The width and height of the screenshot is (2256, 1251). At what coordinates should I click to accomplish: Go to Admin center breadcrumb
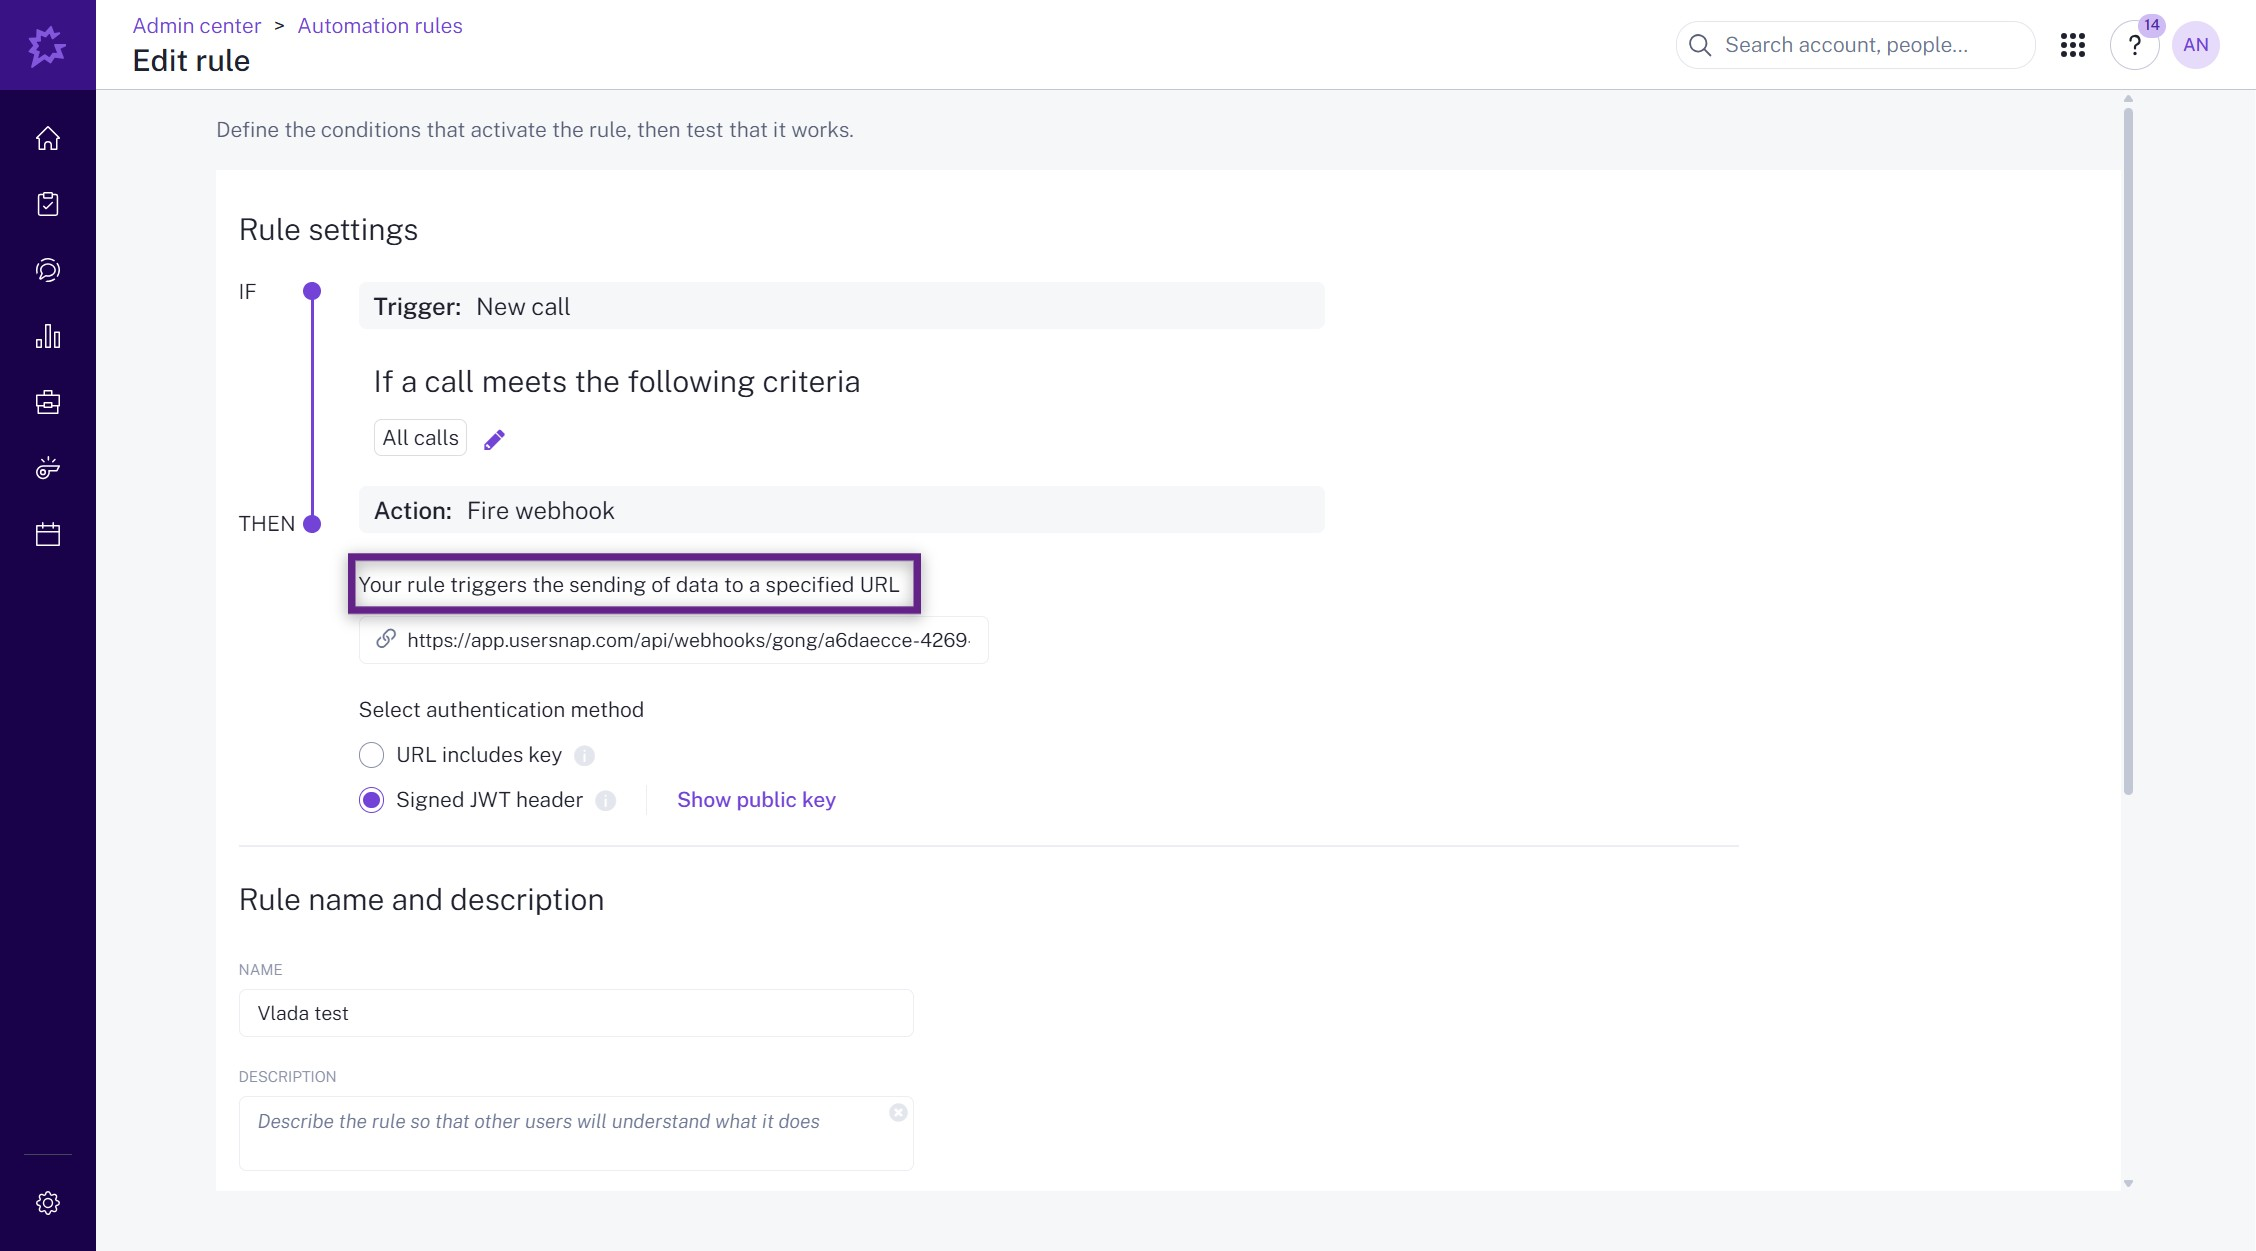tap(197, 26)
